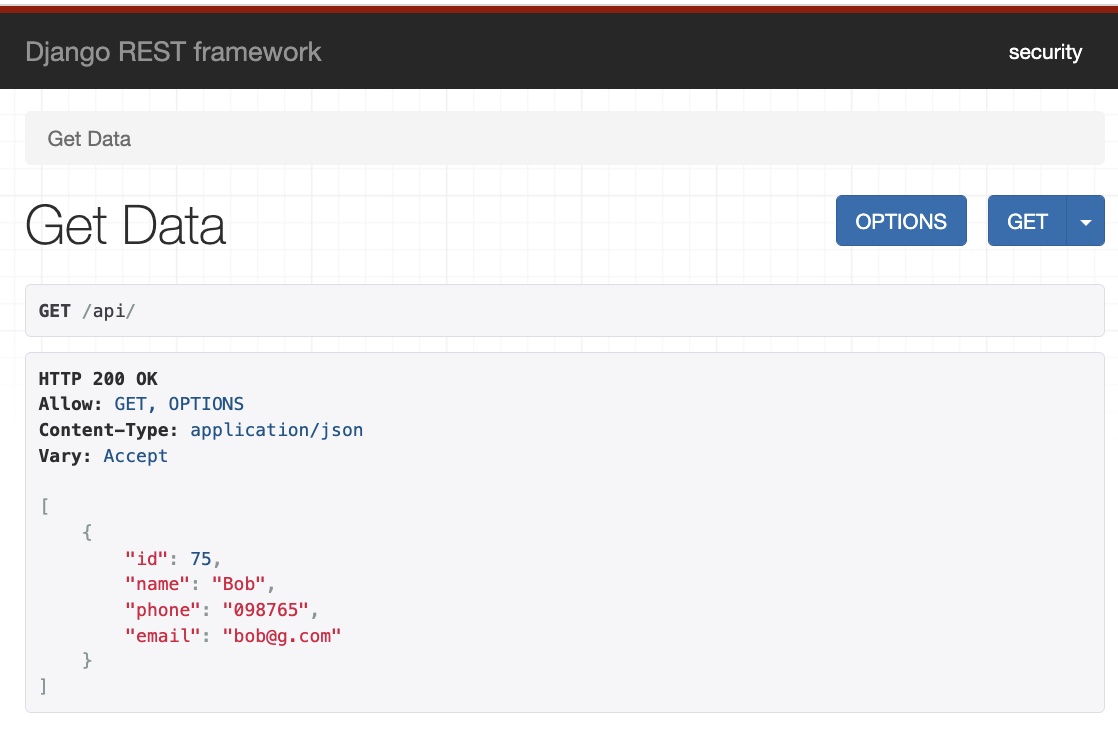Viewport: 1118px width, 736px height.
Task: Click the Get Data page heading
Action: [126, 226]
